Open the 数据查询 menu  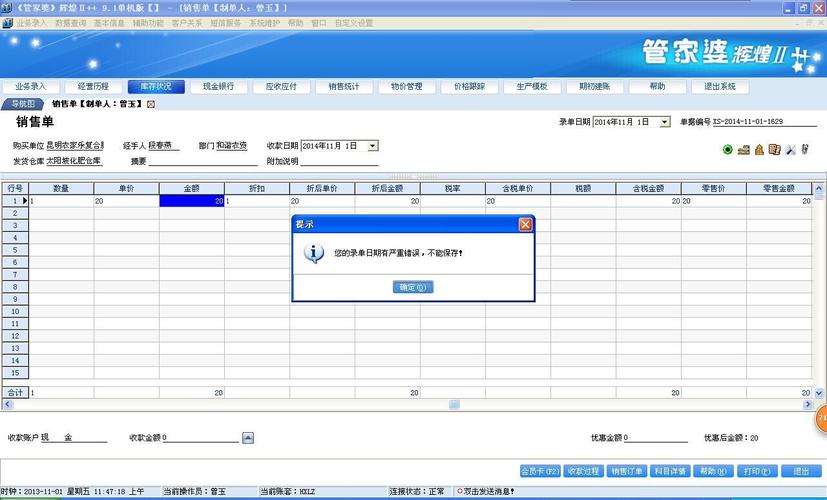point(70,23)
